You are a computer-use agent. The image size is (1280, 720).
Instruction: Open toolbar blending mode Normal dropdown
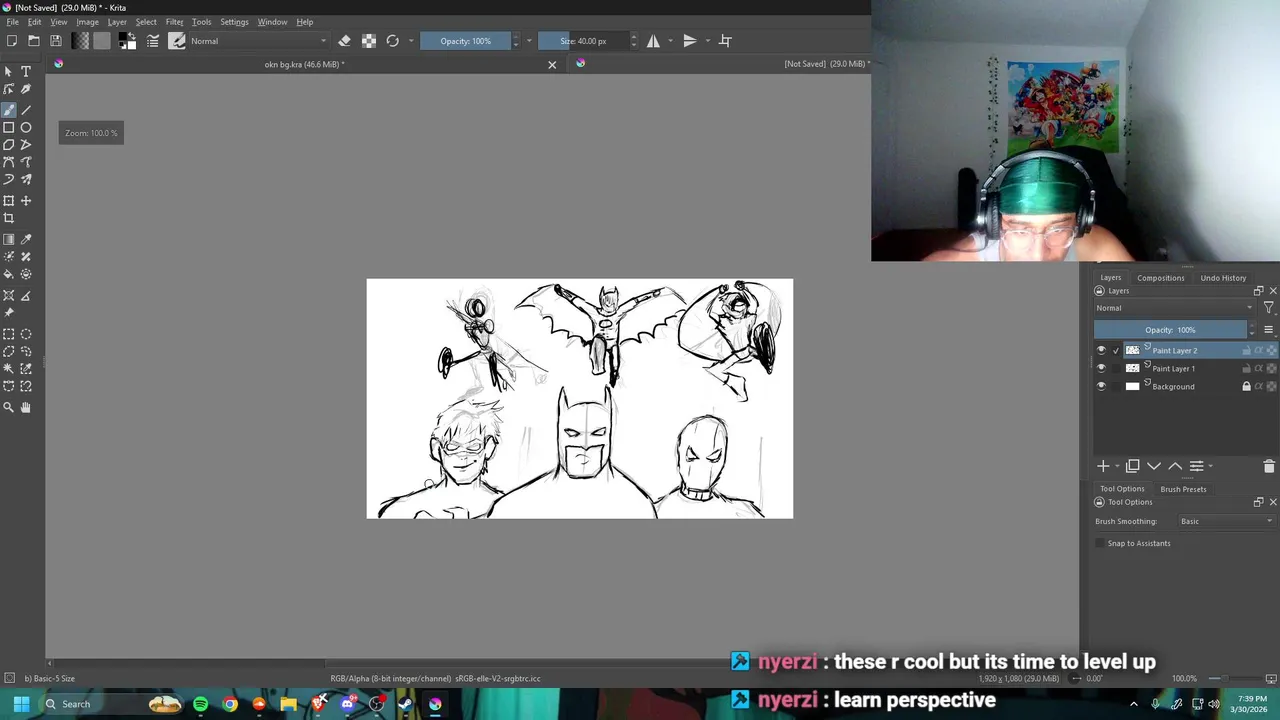pyautogui.click(x=258, y=41)
